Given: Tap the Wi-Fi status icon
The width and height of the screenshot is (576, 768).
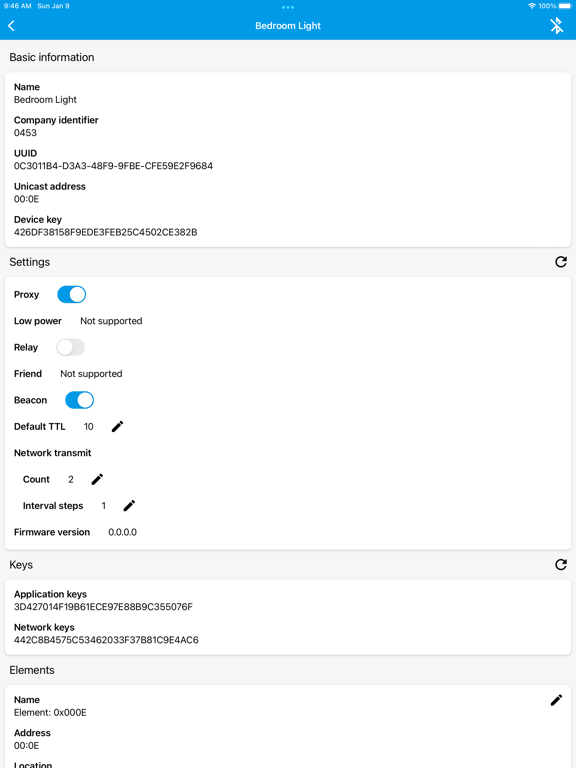Looking at the screenshot, I should tap(532, 6).
